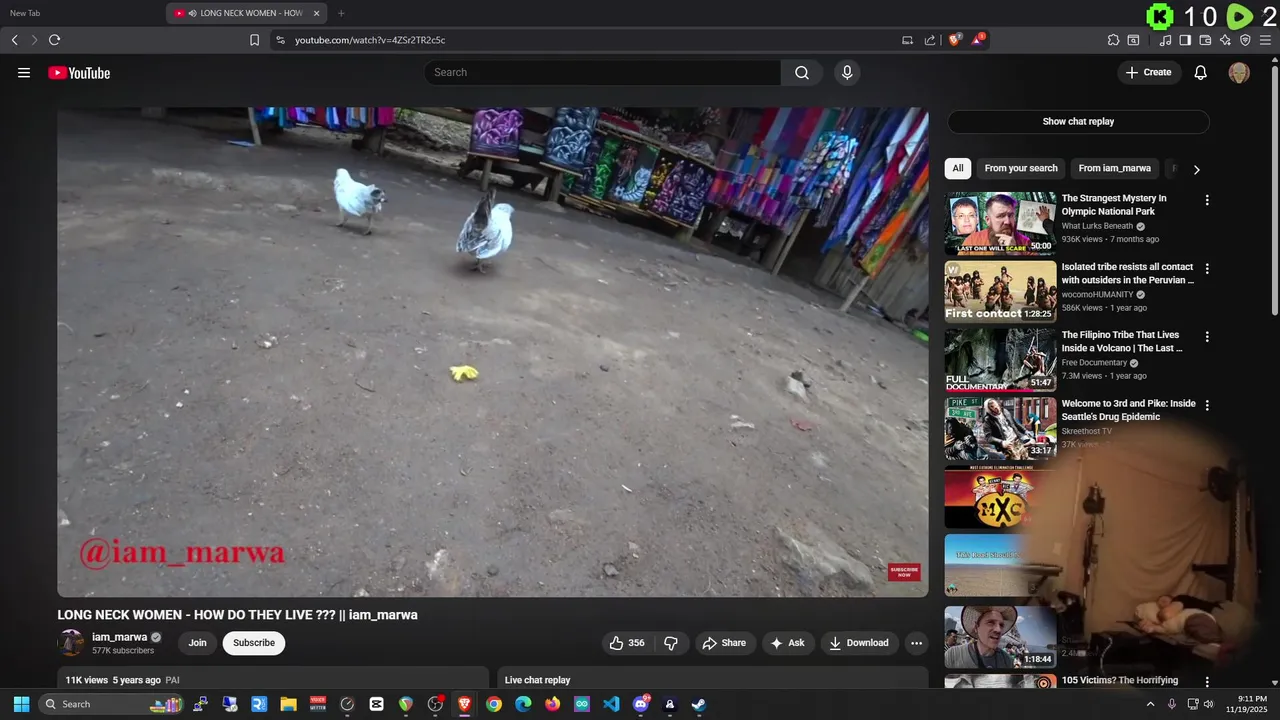Bookmark this page in address bar
This screenshot has width=1280, height=720.
click(254, 40)
